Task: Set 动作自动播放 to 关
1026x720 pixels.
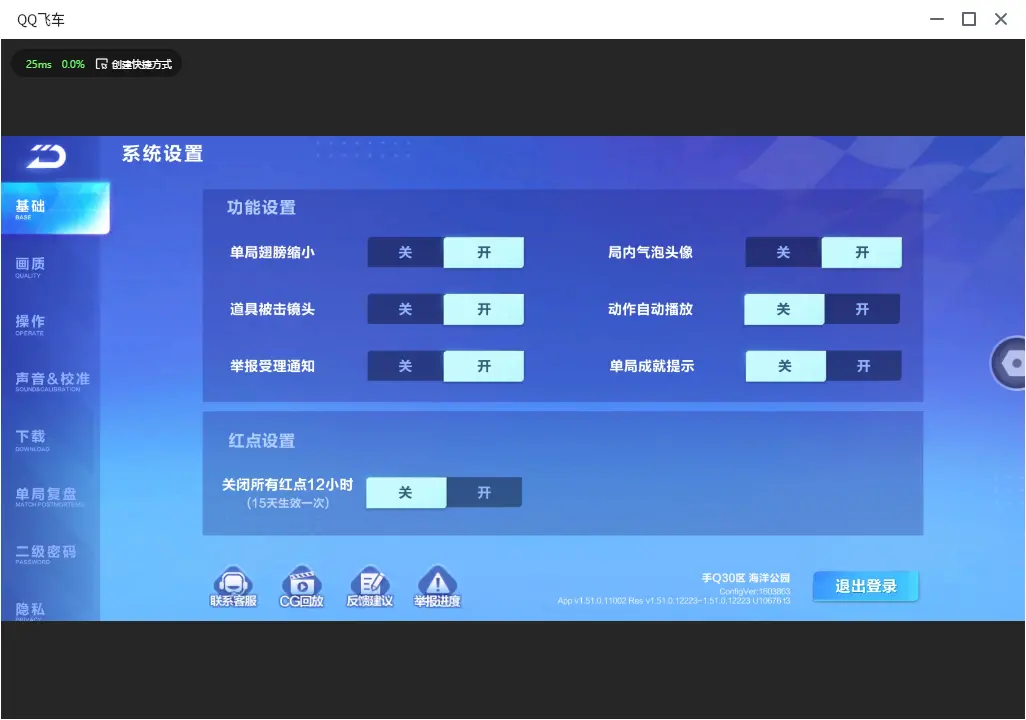Action: 784,310
